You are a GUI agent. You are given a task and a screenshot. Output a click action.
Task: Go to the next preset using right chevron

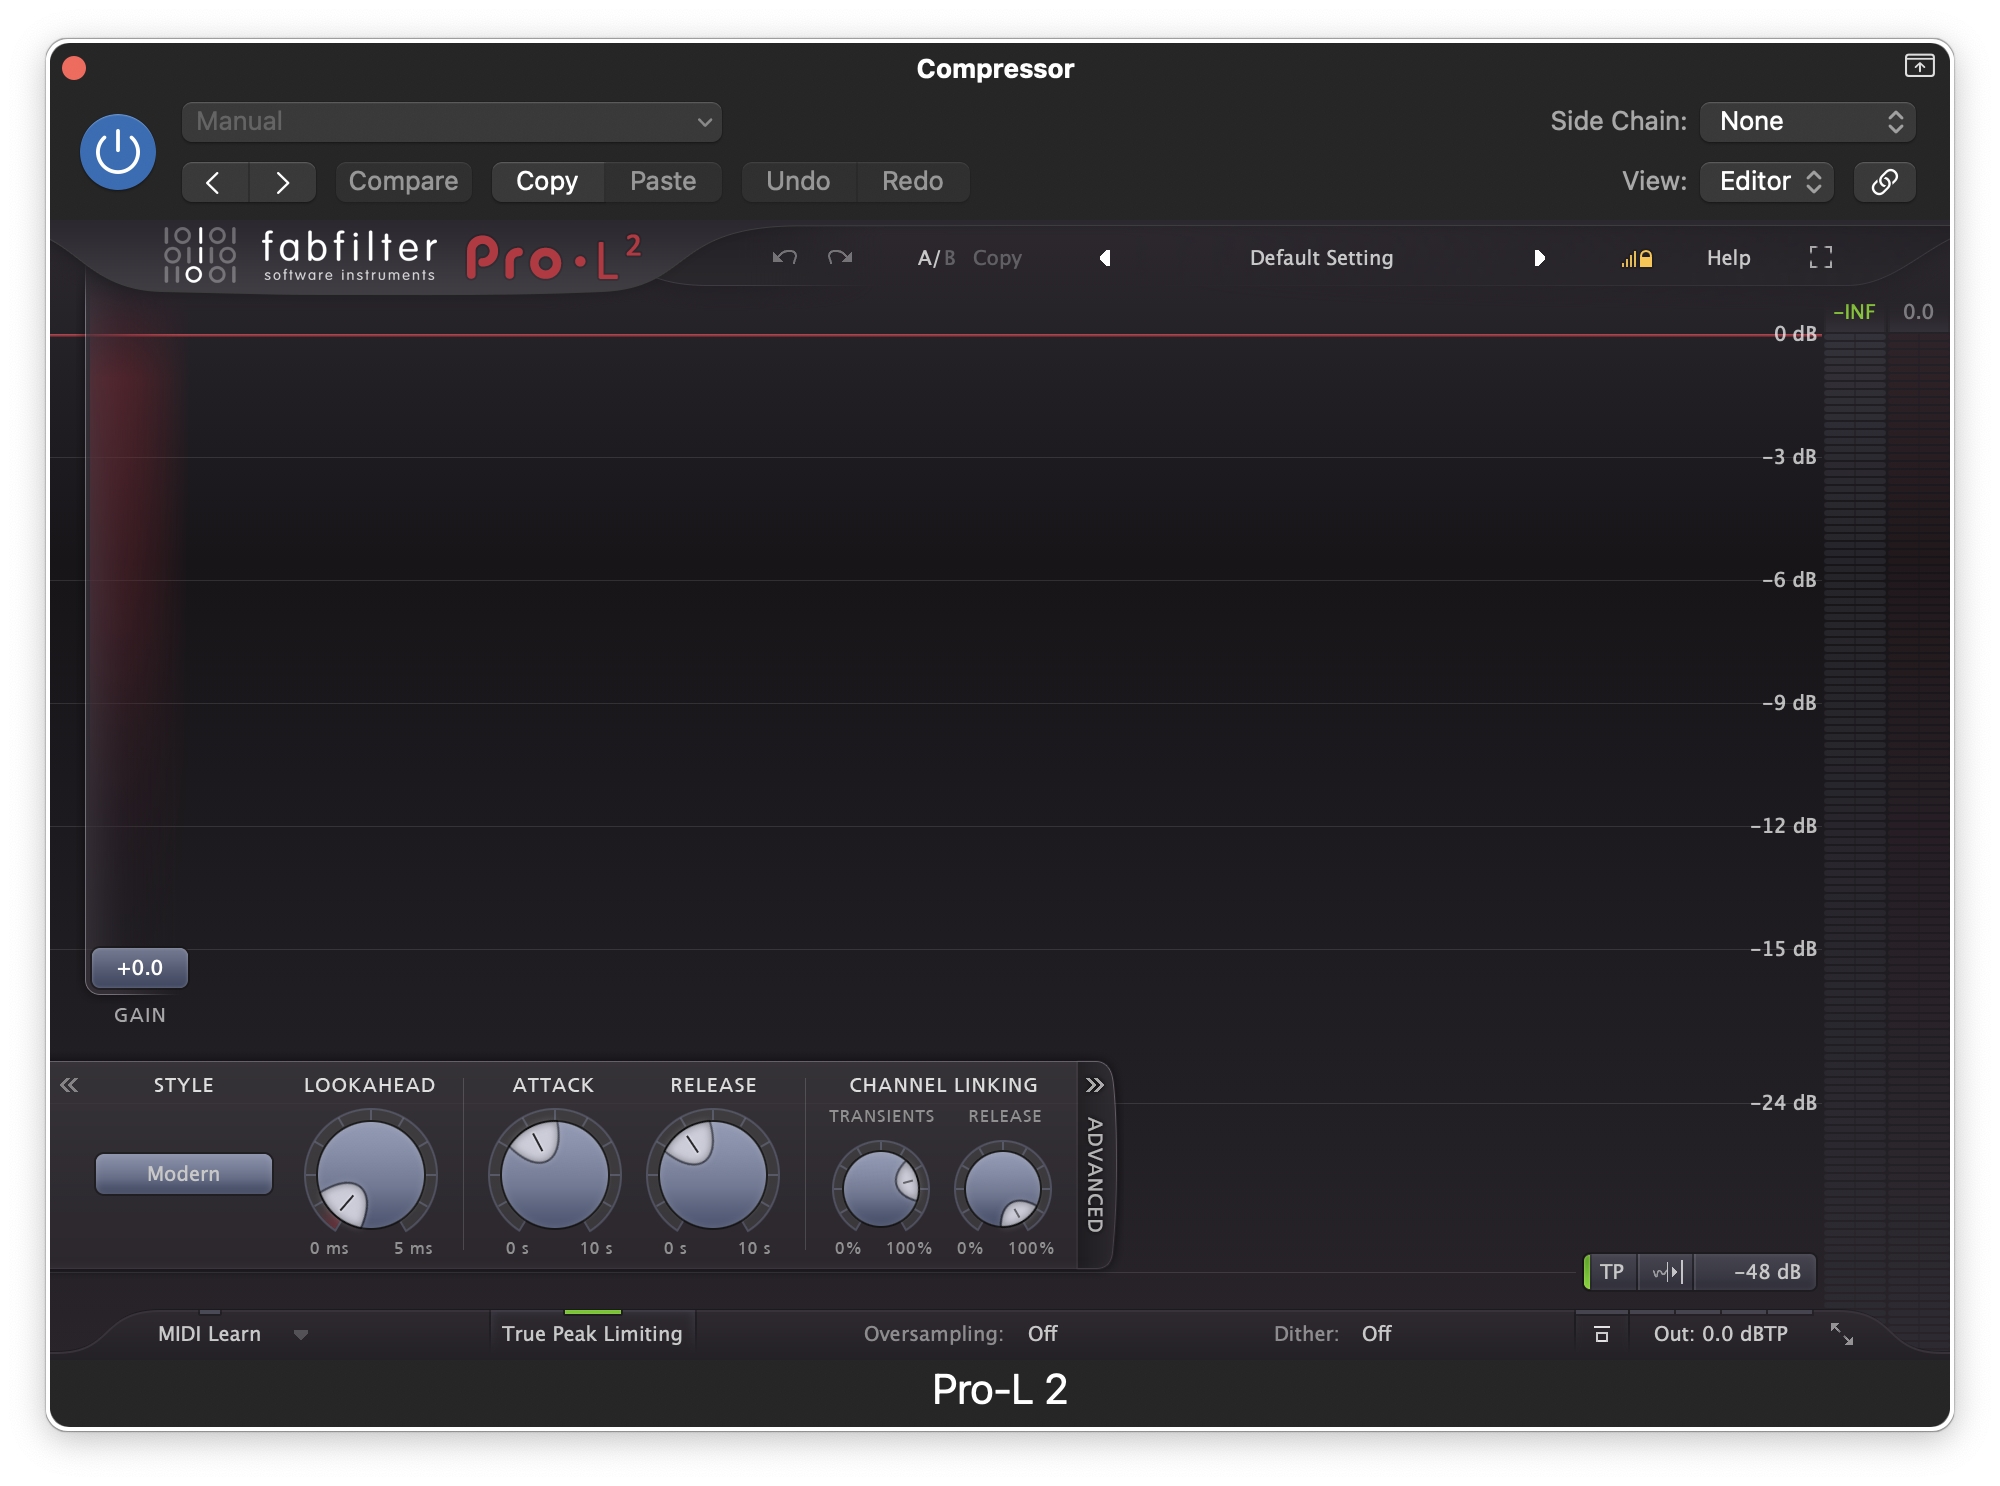[283, 182]
